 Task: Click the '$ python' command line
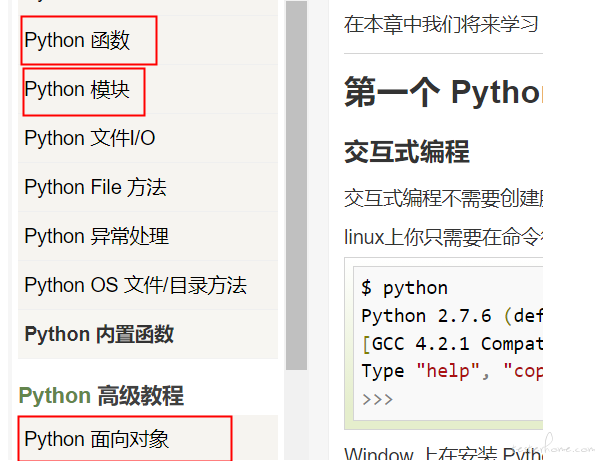tap(404, 288)
